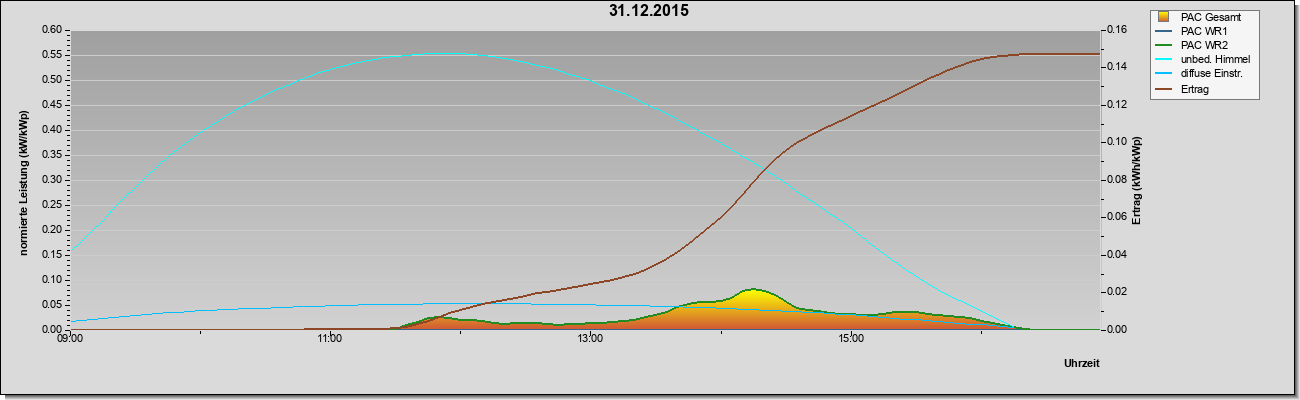
Task: Click the Ertrag brown legend line
Action: [1164, 90]
